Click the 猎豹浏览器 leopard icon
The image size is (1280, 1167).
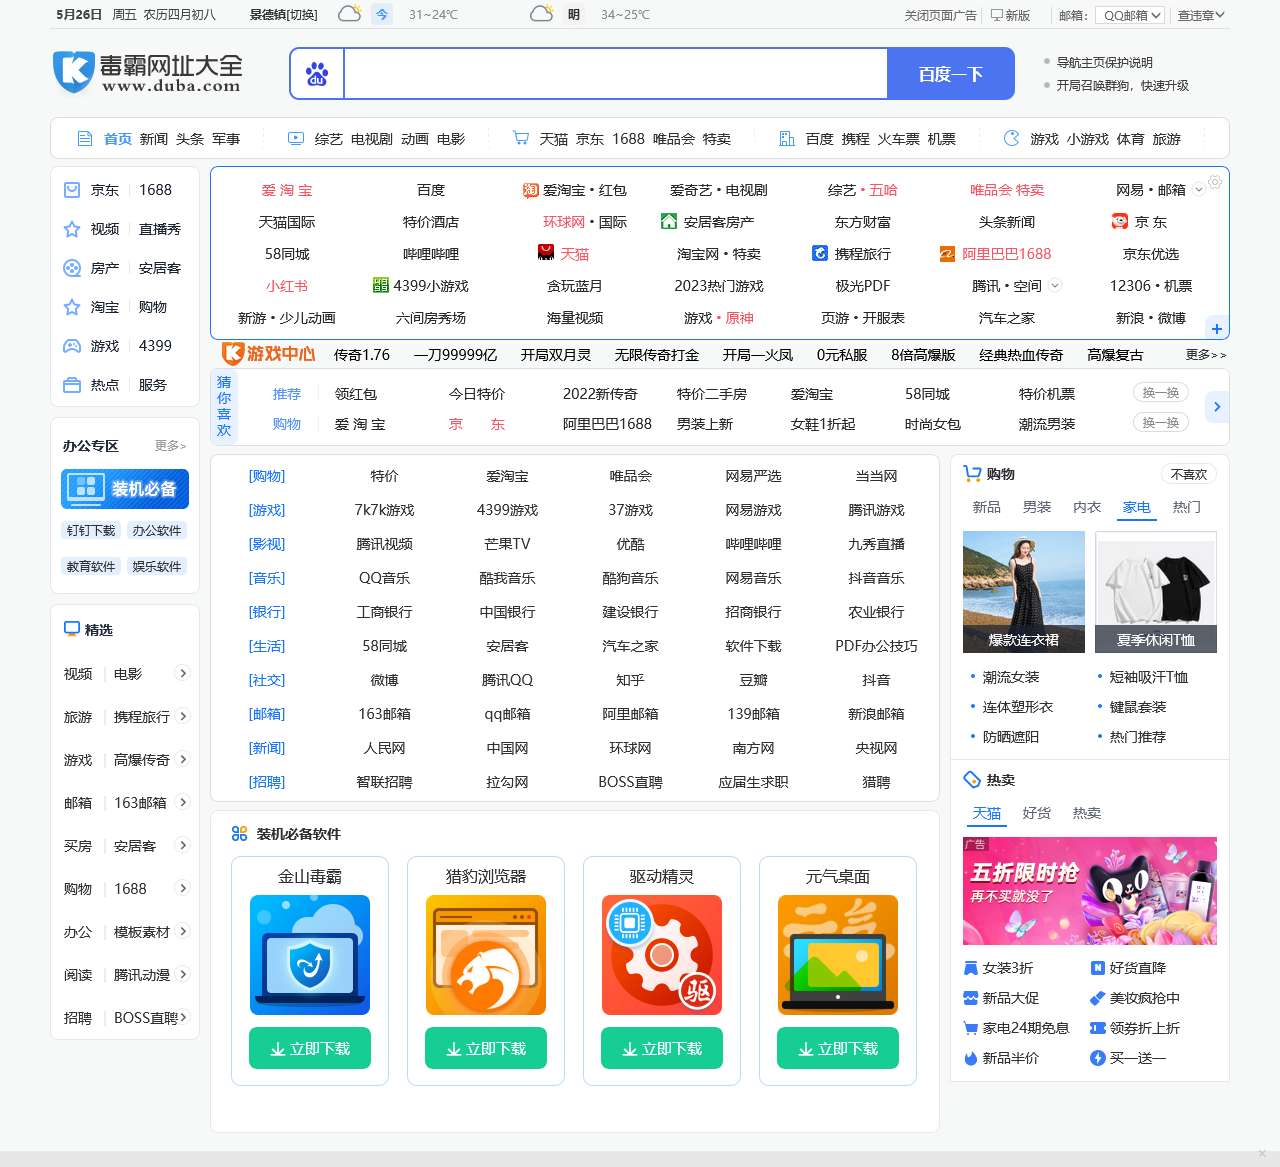coord(486,955)
